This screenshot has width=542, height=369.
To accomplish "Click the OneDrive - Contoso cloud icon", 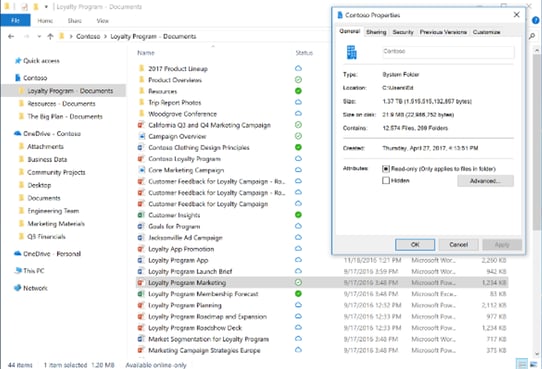I will click(18, 133).
